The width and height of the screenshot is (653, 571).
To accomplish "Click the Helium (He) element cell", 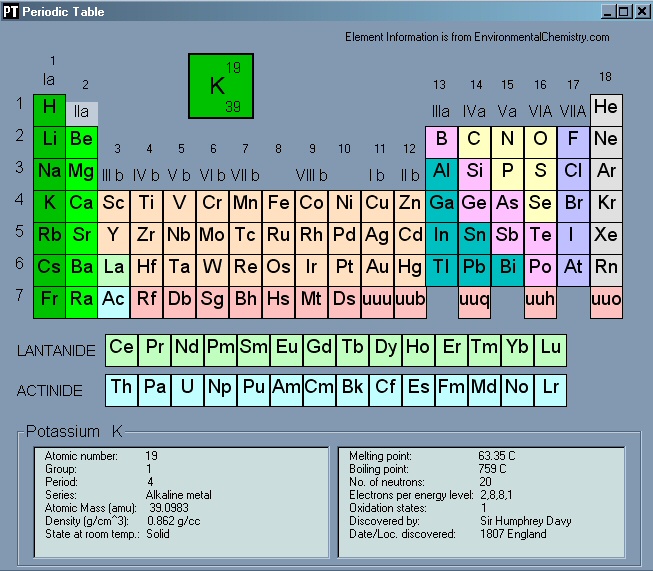I will (606, 108).
